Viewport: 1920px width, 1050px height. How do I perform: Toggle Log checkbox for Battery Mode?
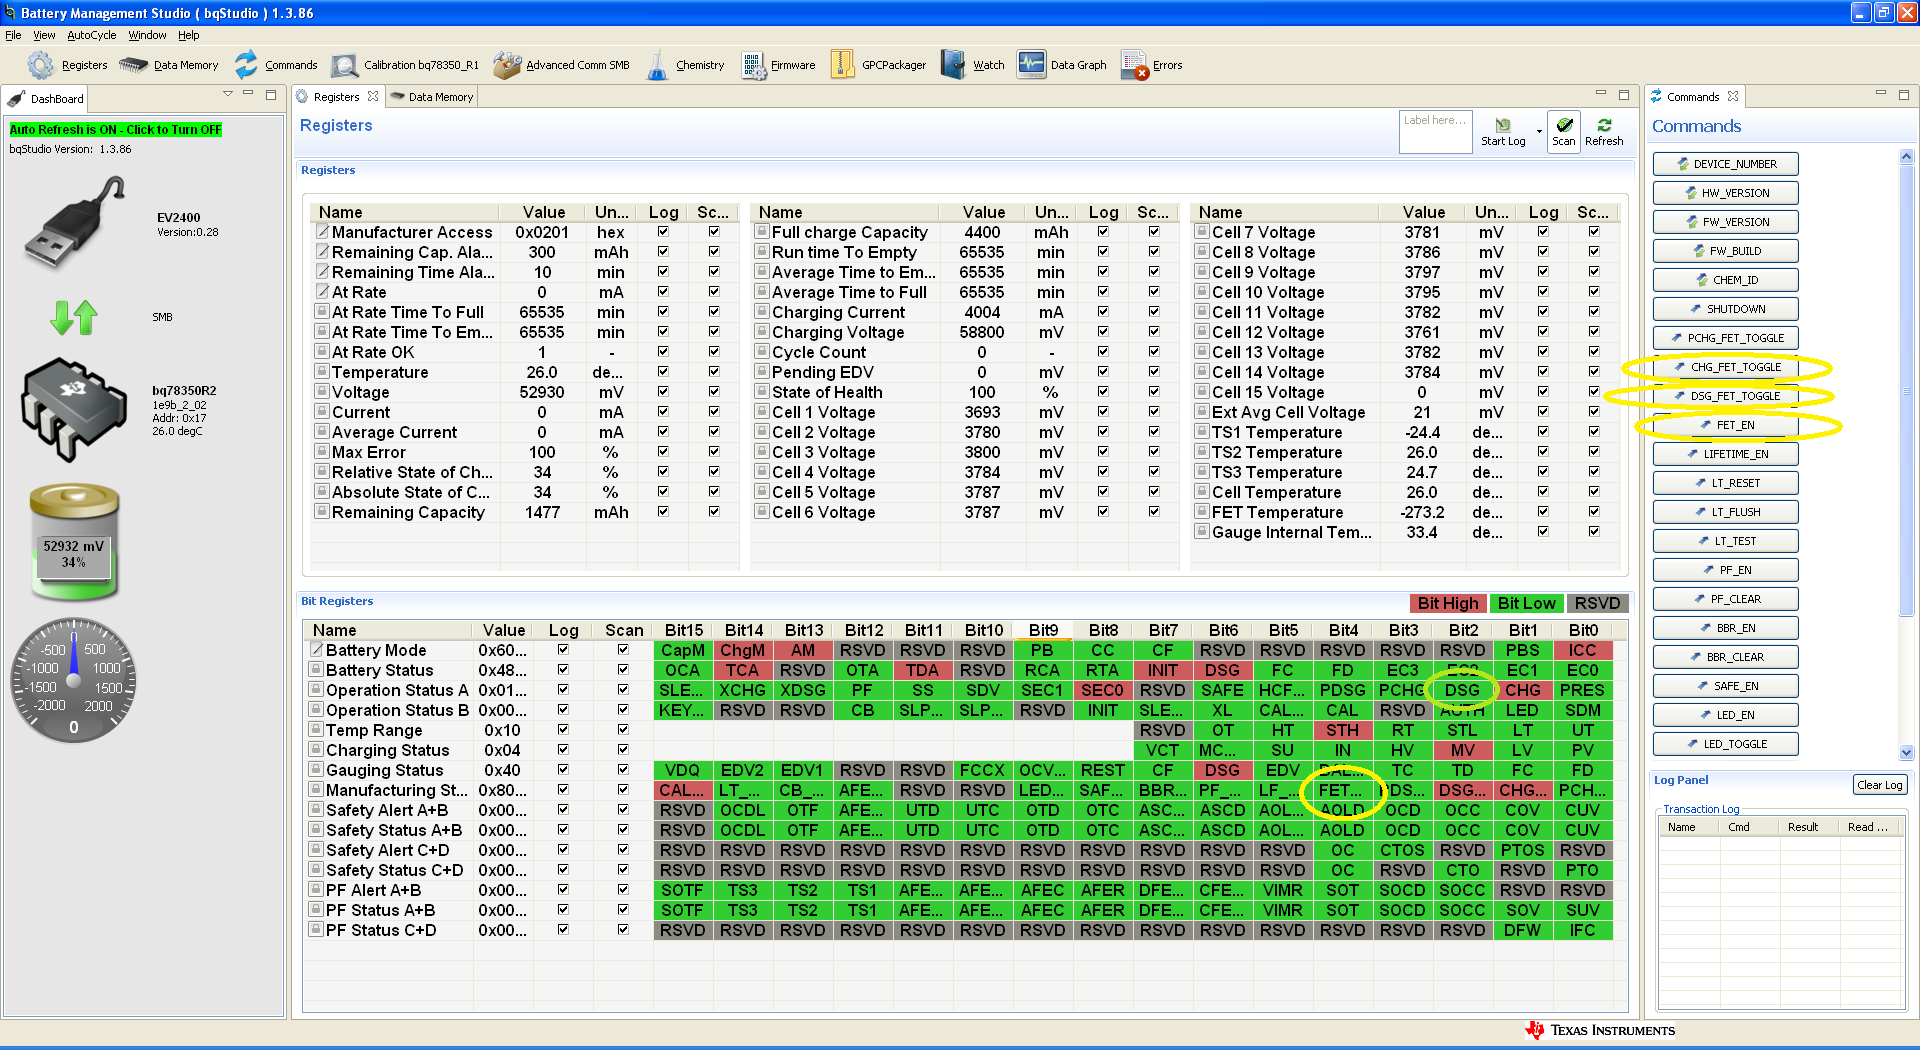[x=563, y=649]
